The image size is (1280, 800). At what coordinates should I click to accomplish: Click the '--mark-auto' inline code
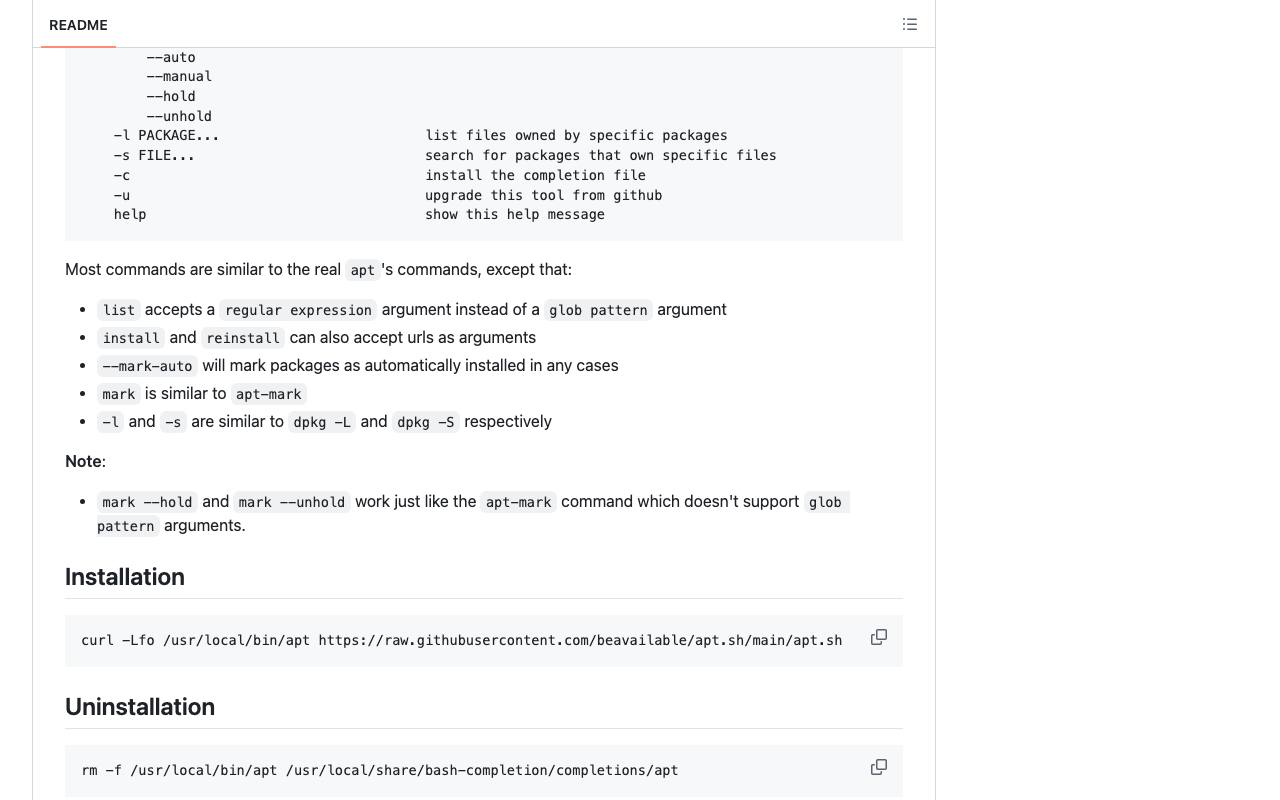click(x=147, y=366)
